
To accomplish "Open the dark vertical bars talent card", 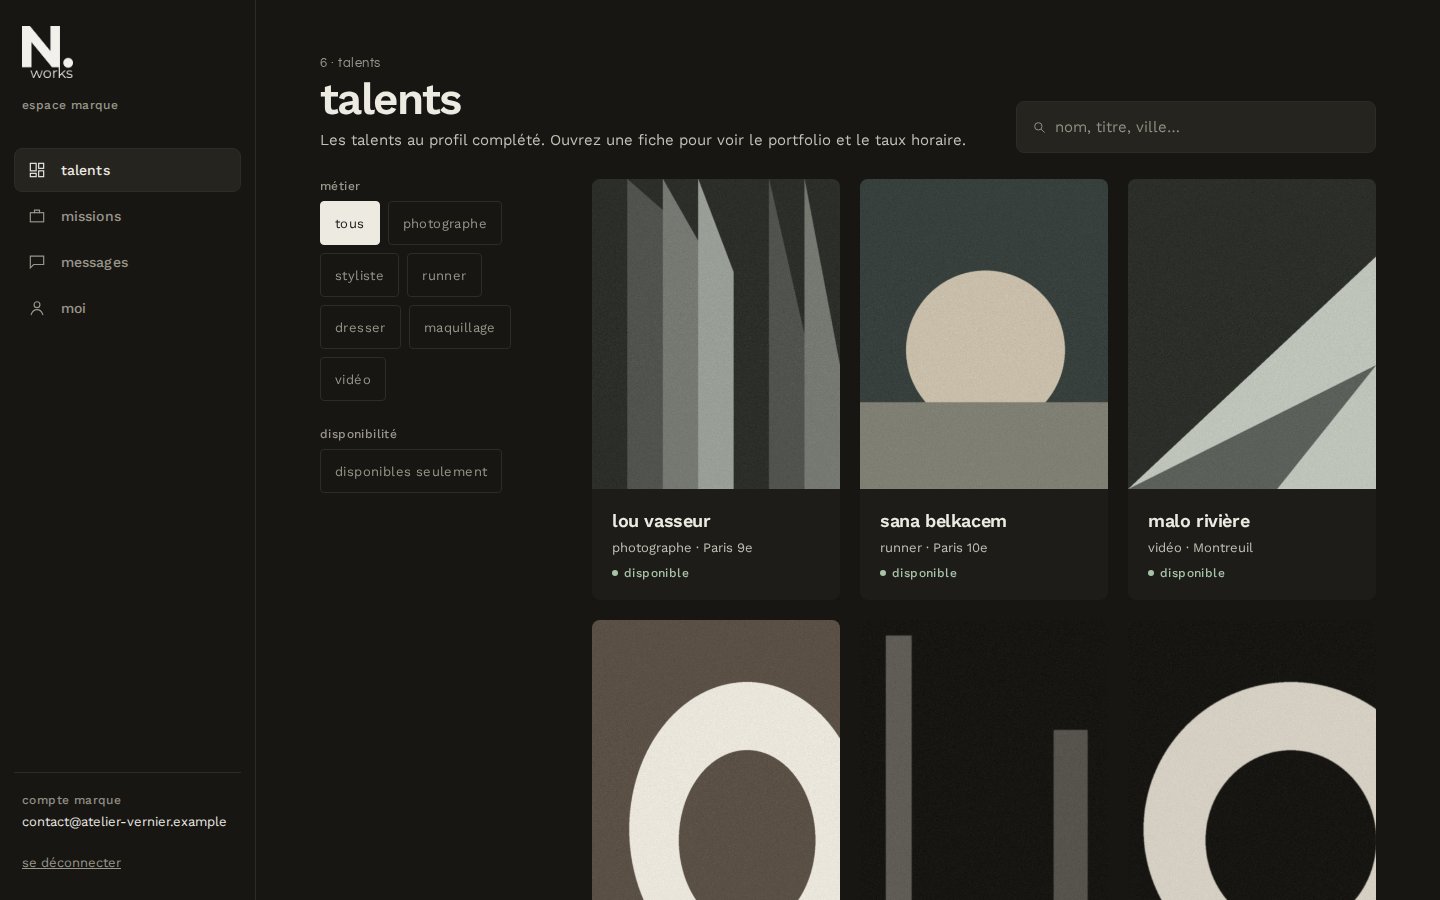I will [984, 760].
